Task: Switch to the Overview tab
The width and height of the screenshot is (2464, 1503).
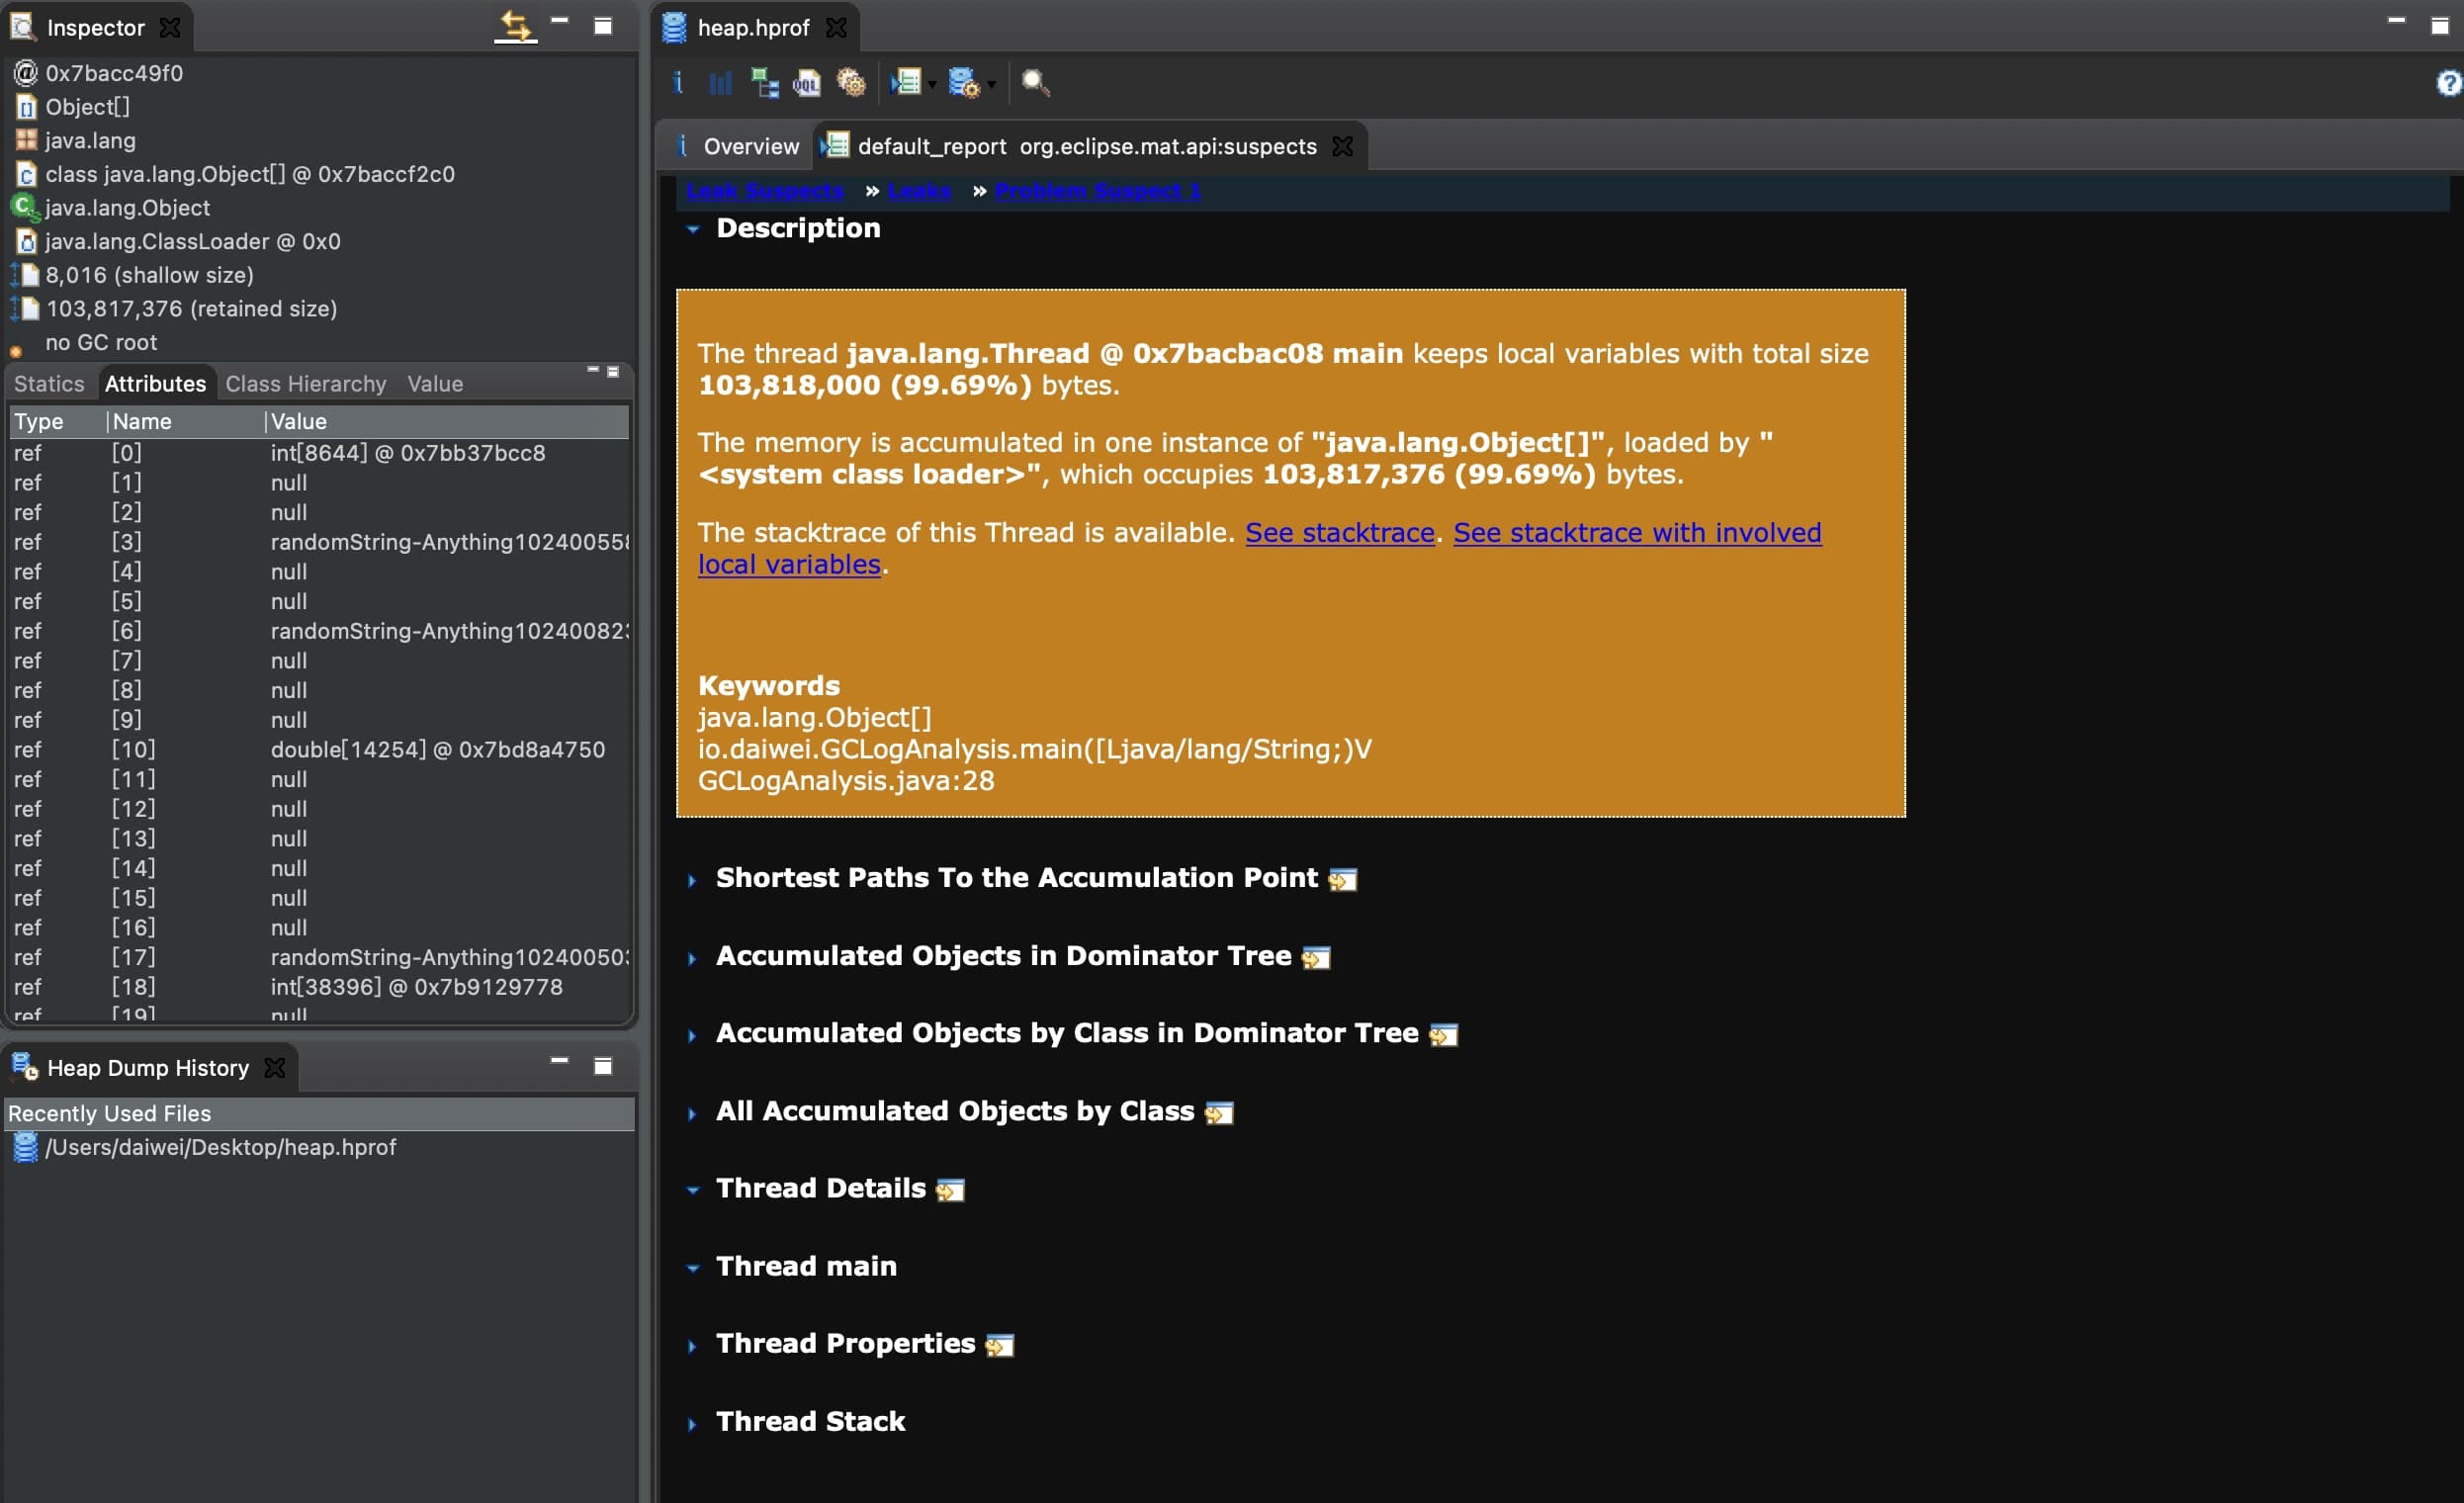Action: pos(750,146)
